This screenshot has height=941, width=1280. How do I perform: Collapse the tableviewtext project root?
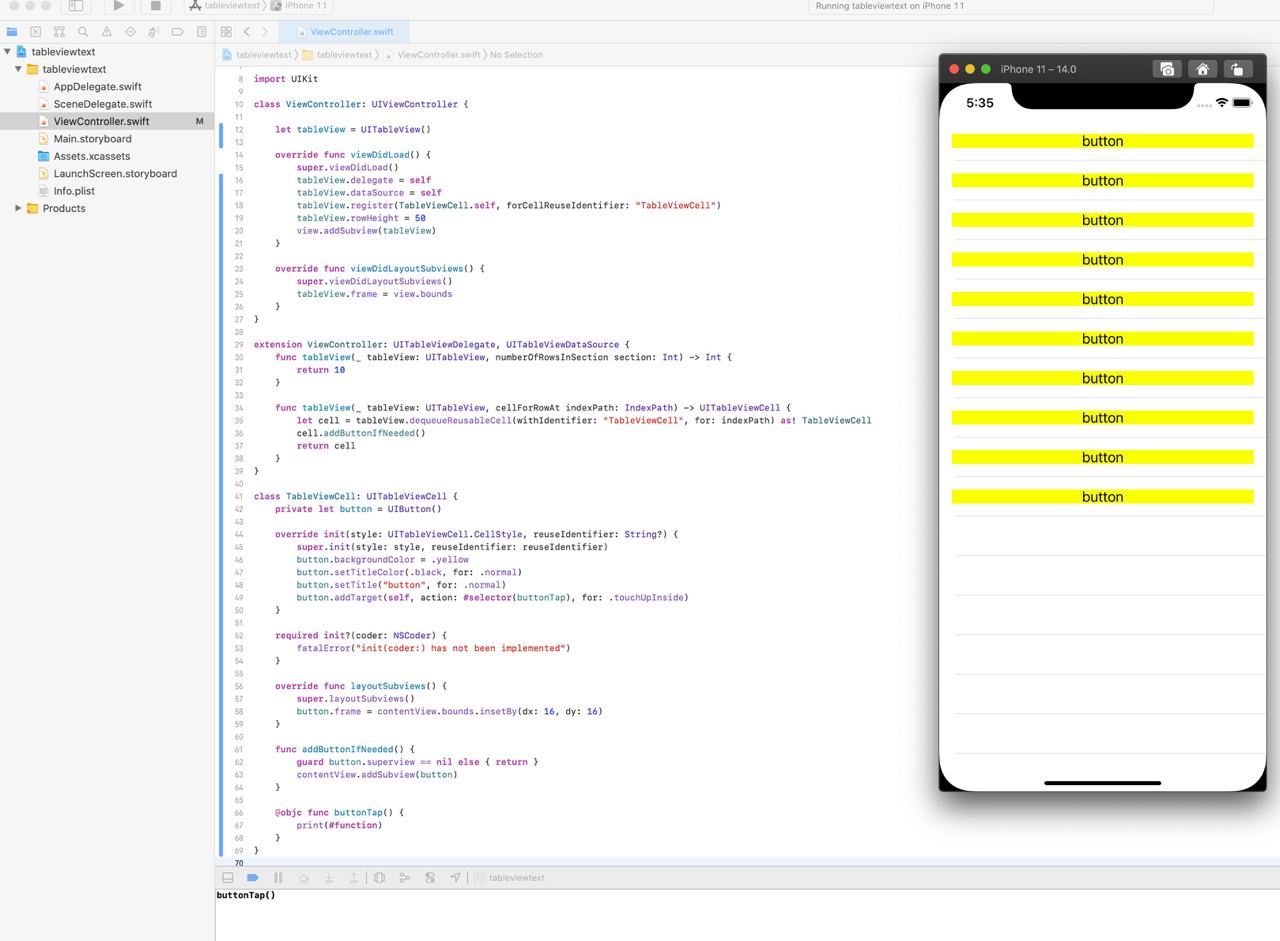pyautogui.click(x=8, y=52)
